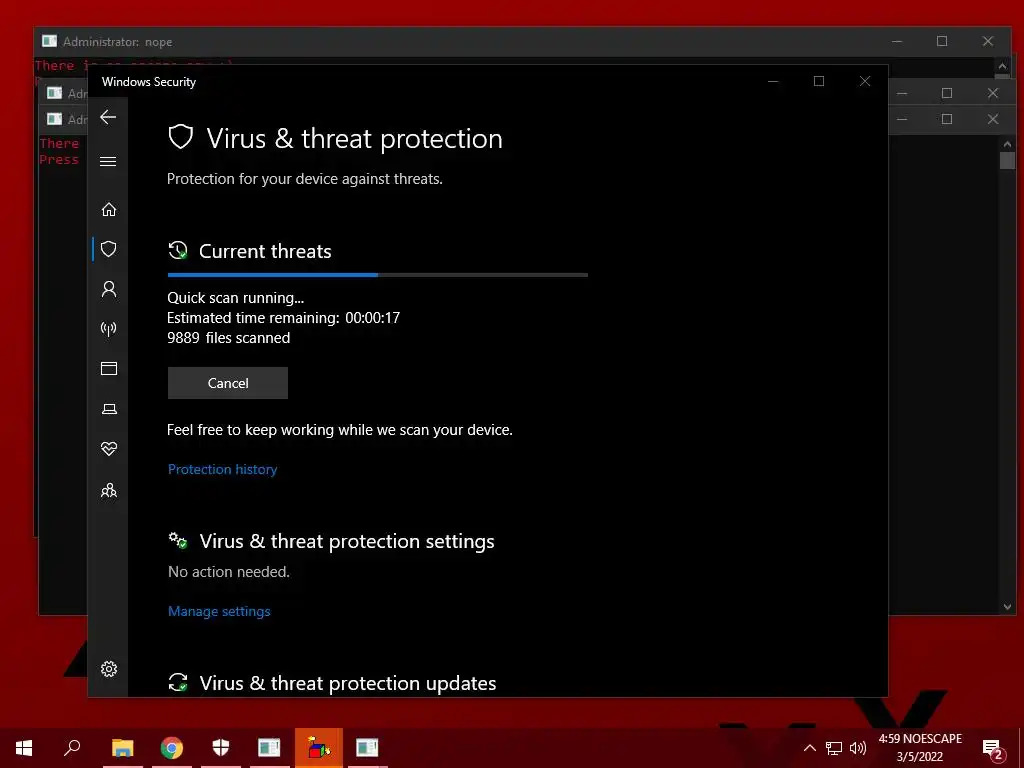Open App & browser control icon
Viewport: 1024px width, 768px height.
click(x=108, y=368)
